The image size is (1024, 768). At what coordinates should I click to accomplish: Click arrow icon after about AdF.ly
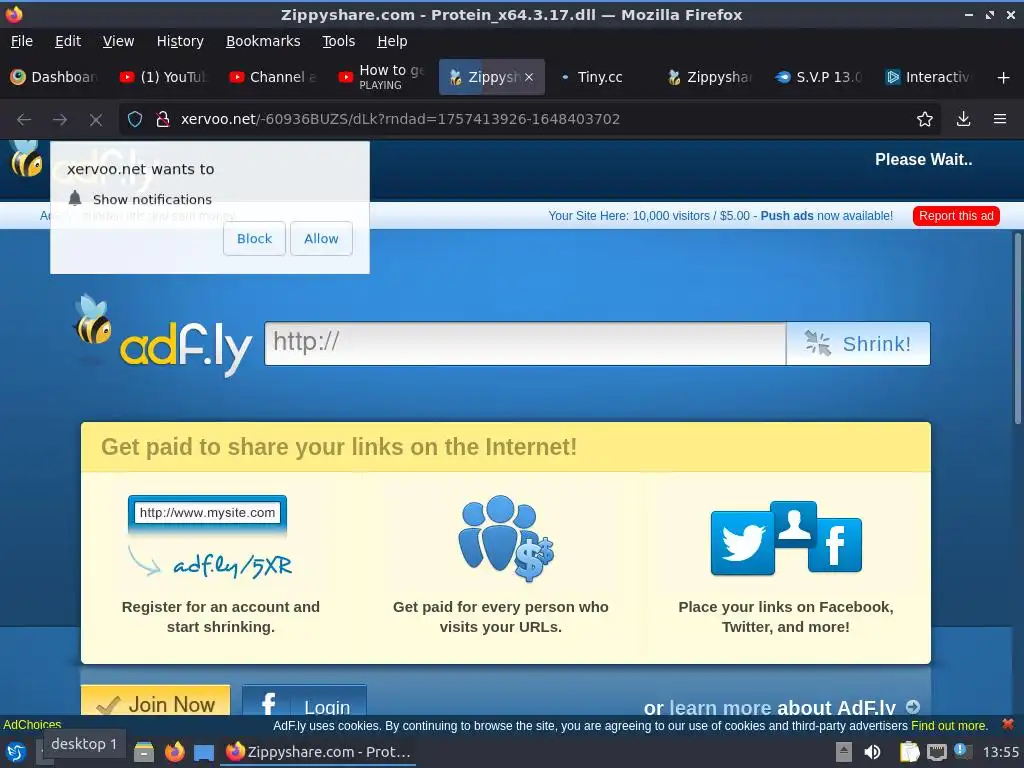913,707
